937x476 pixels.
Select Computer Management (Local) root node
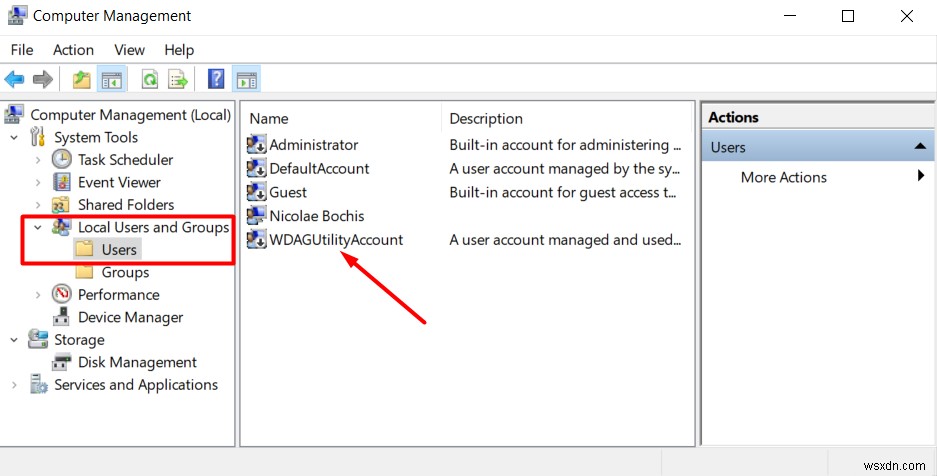point(130,115)
